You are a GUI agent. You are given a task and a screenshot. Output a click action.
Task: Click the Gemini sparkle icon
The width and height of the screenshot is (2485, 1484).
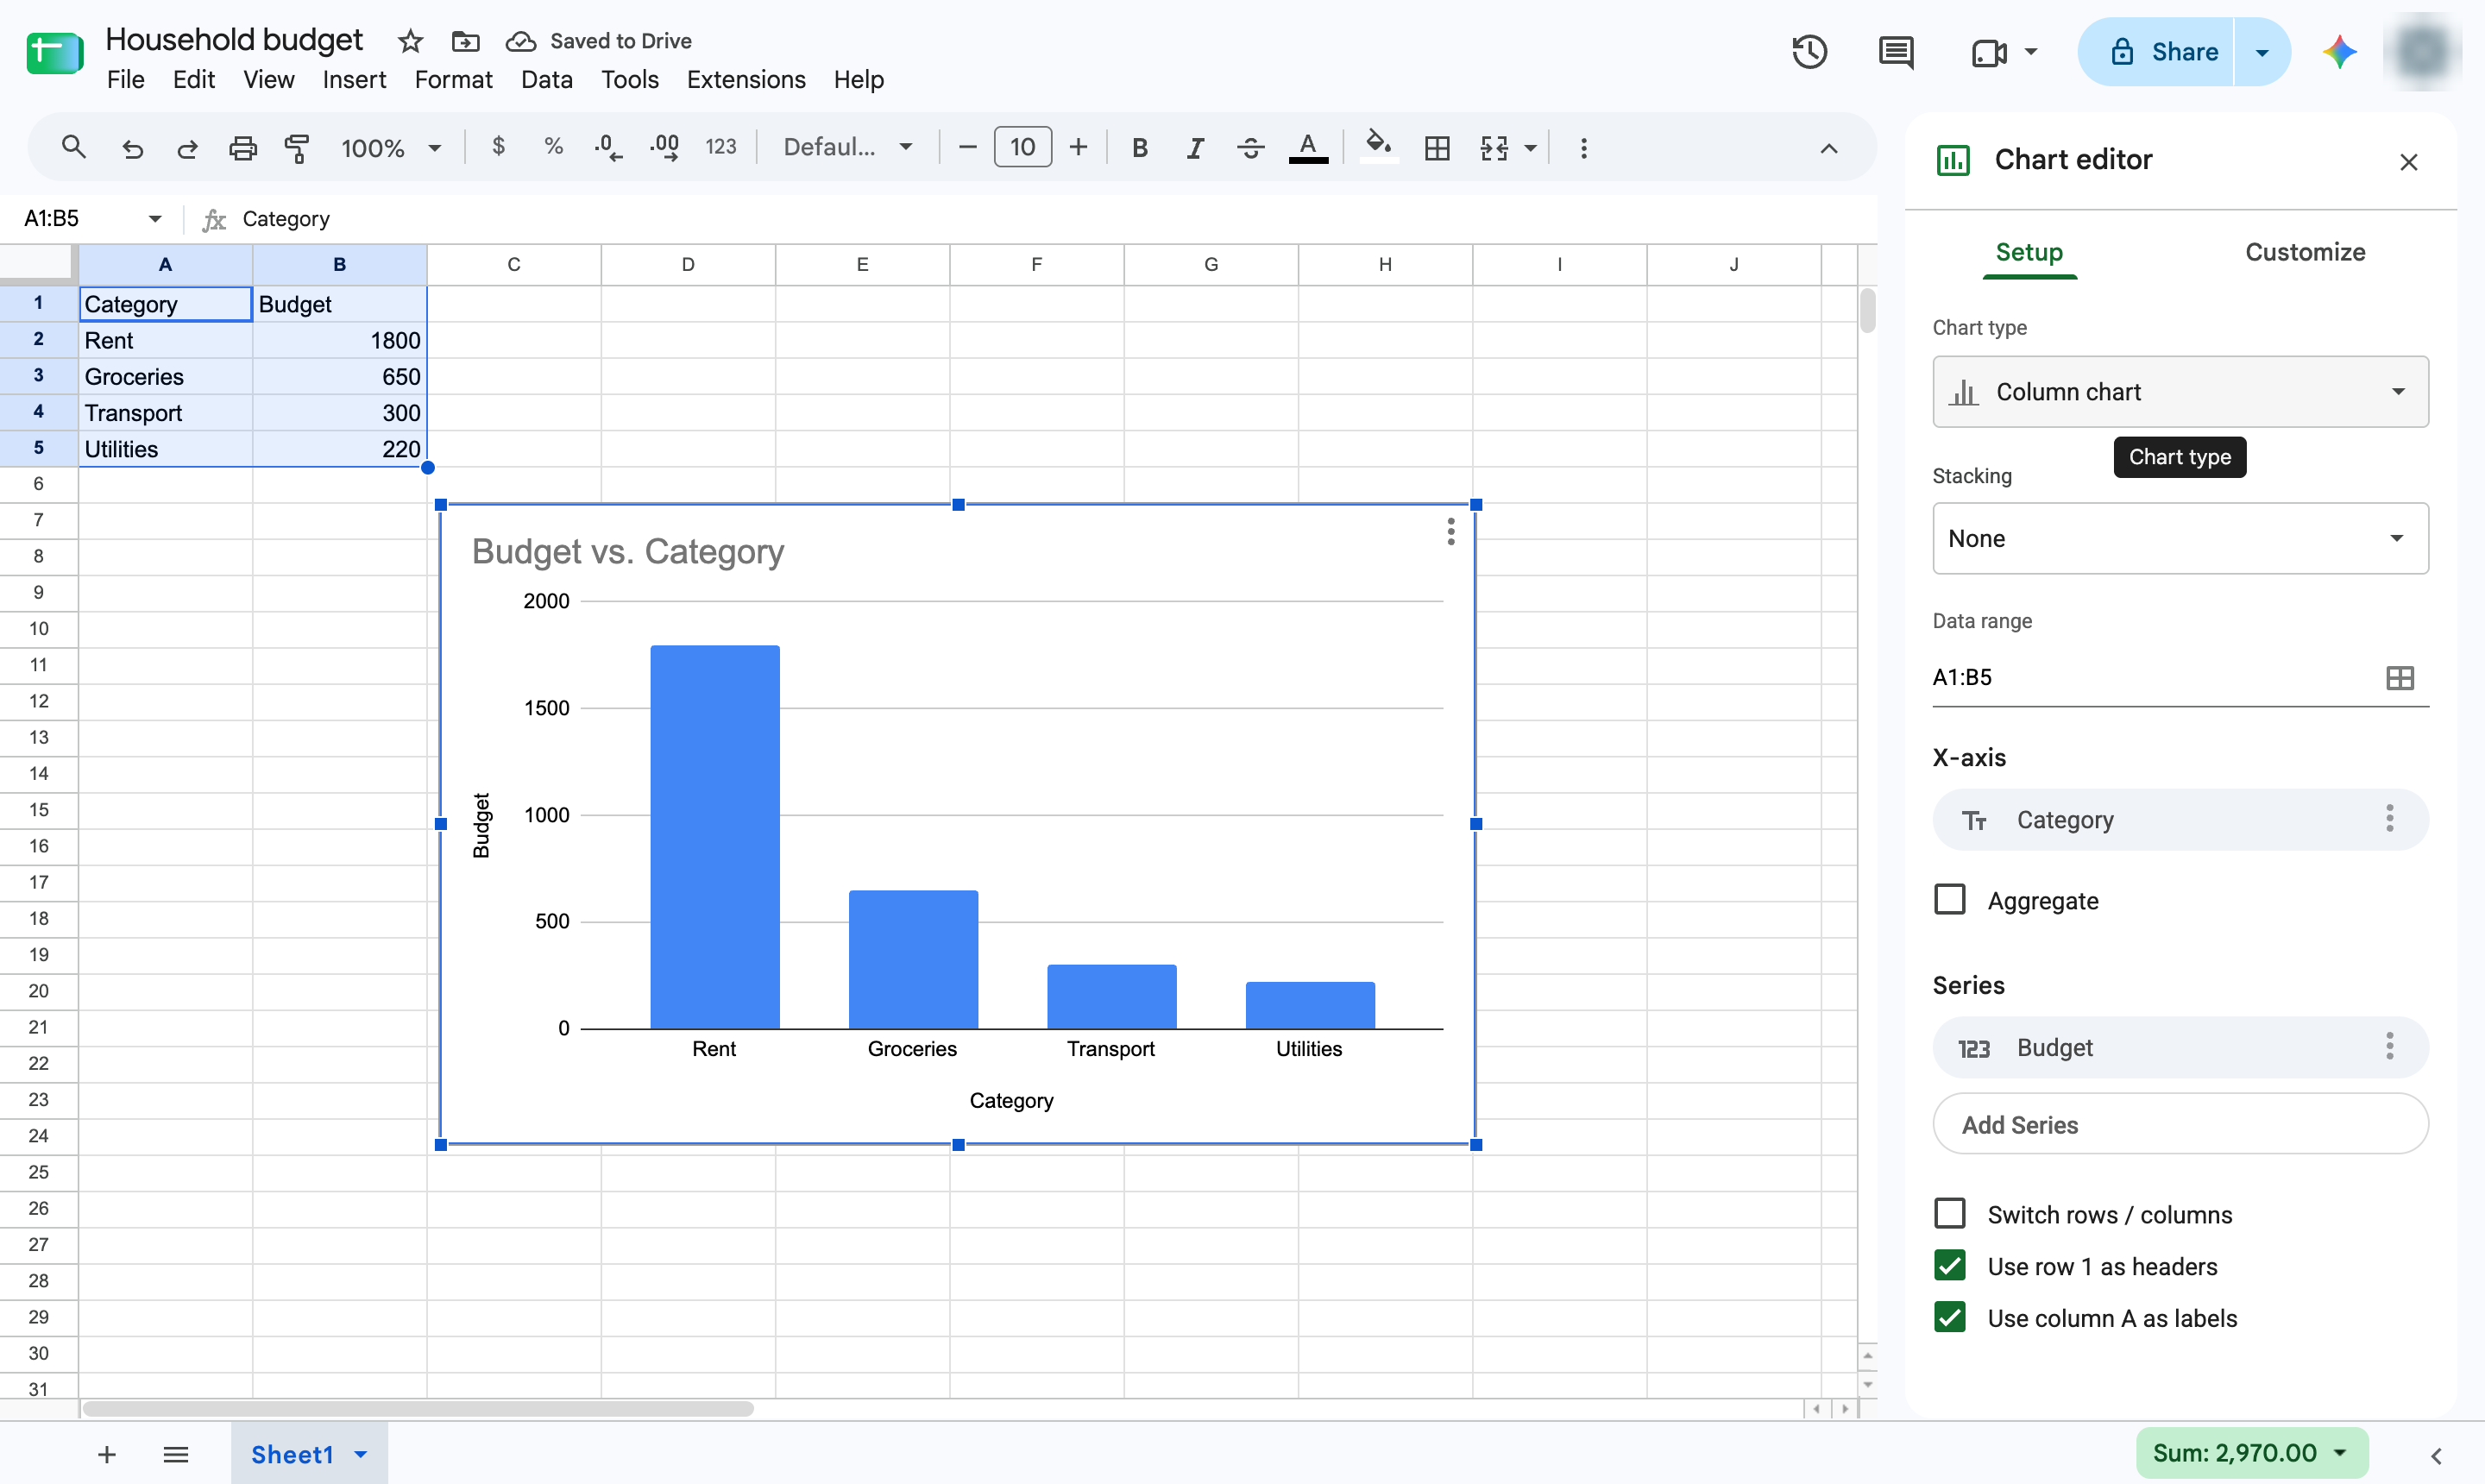[2340, 52]
